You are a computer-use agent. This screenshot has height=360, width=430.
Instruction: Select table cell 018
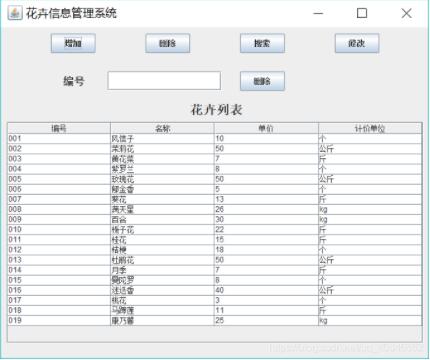(59, 310)
